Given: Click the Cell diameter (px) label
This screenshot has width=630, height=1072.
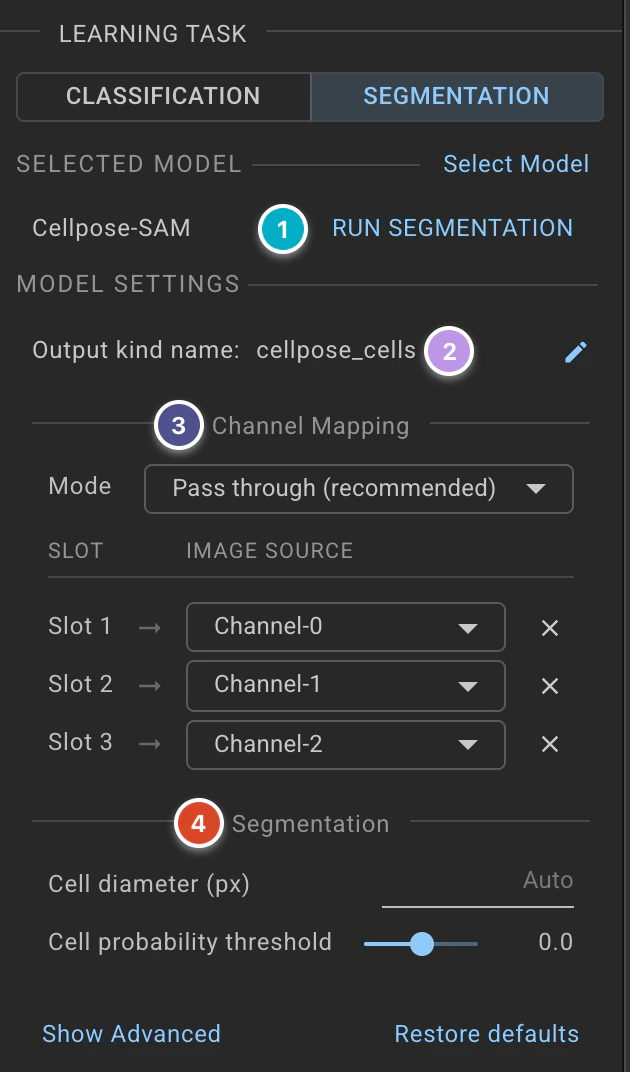Looking at the screenshot, I should 149,885.
